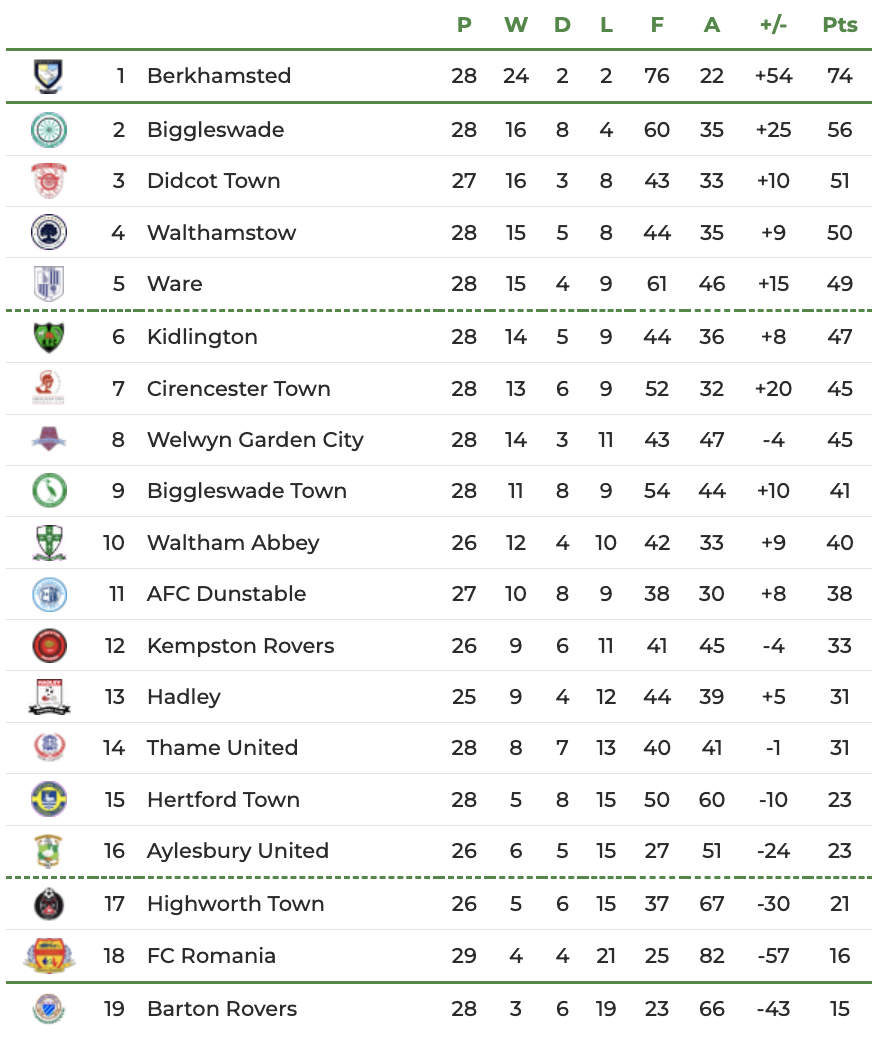Click the Hertford Town crest icon
872x1046 pixels.
click(x=49, y=800)
